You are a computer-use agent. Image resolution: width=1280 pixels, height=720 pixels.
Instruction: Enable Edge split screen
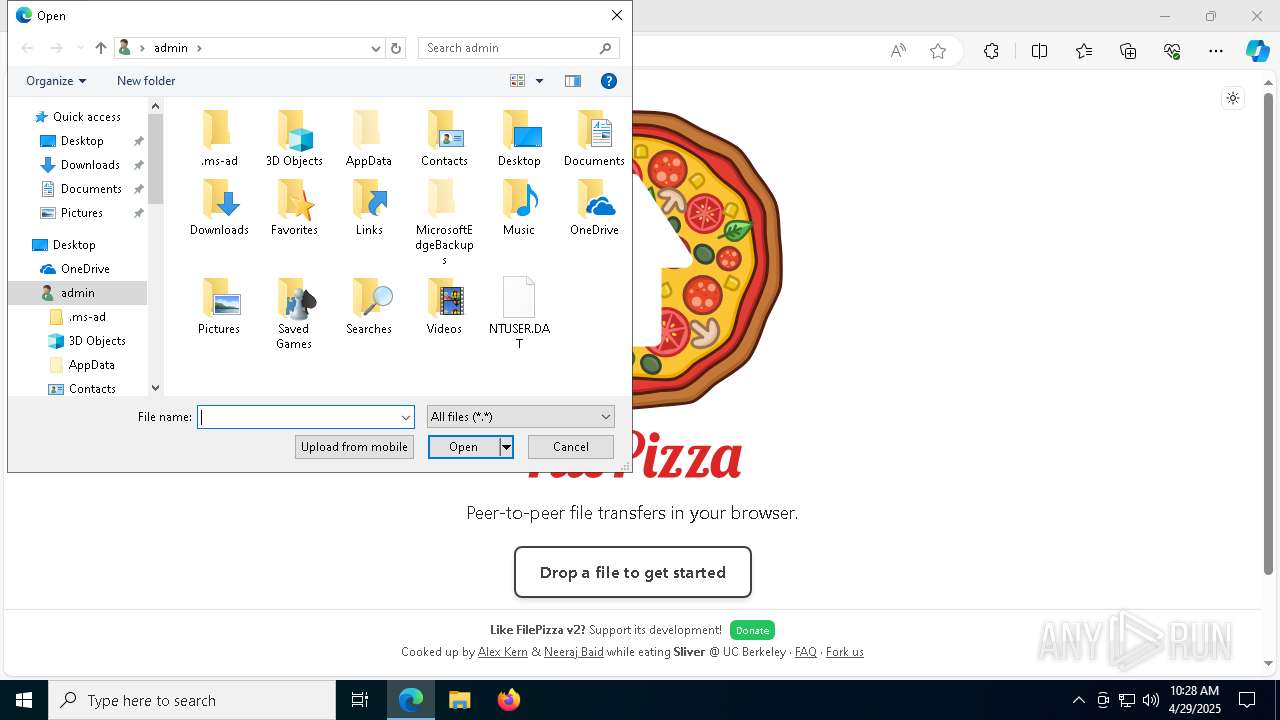point(1039,51)
